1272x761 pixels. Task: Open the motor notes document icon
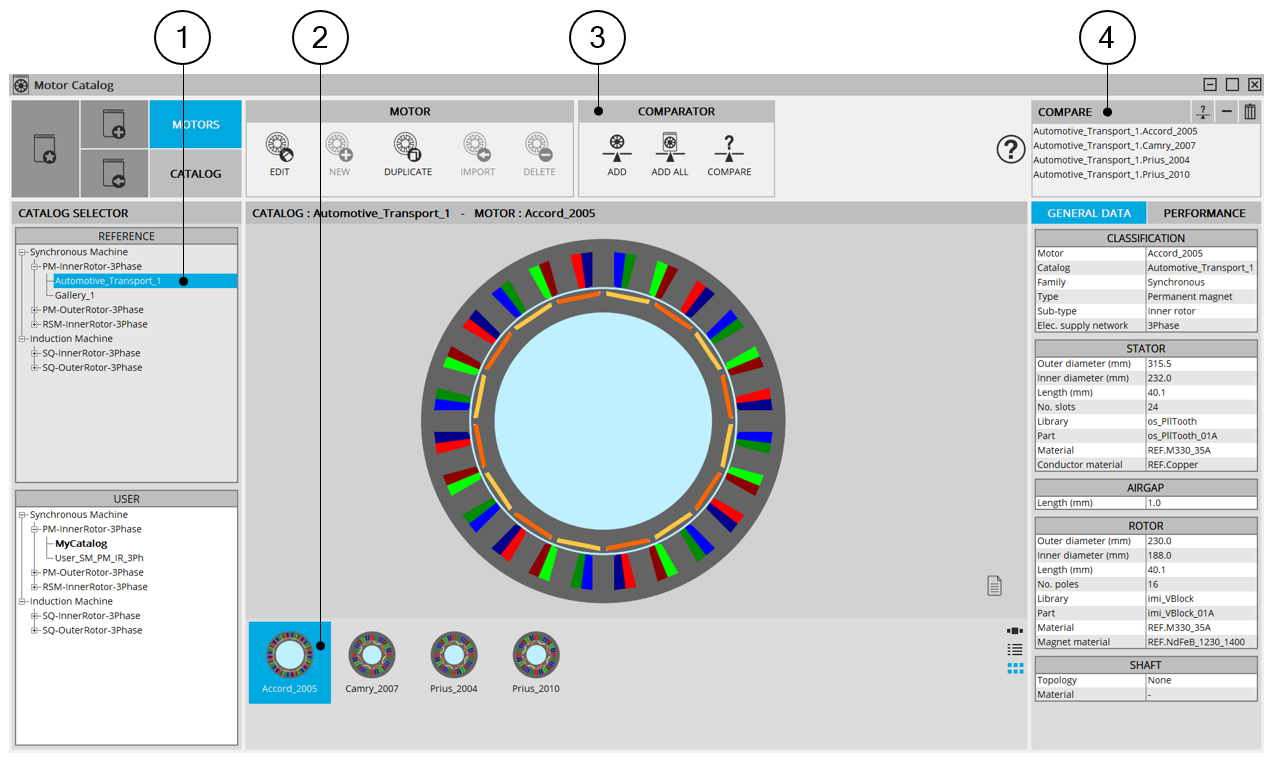tap(994, 586)
